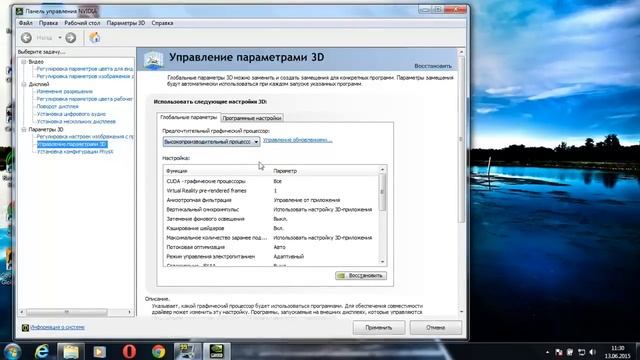
Task: Click the Авто value for Потоковая оптимизация
Action: 279,247
